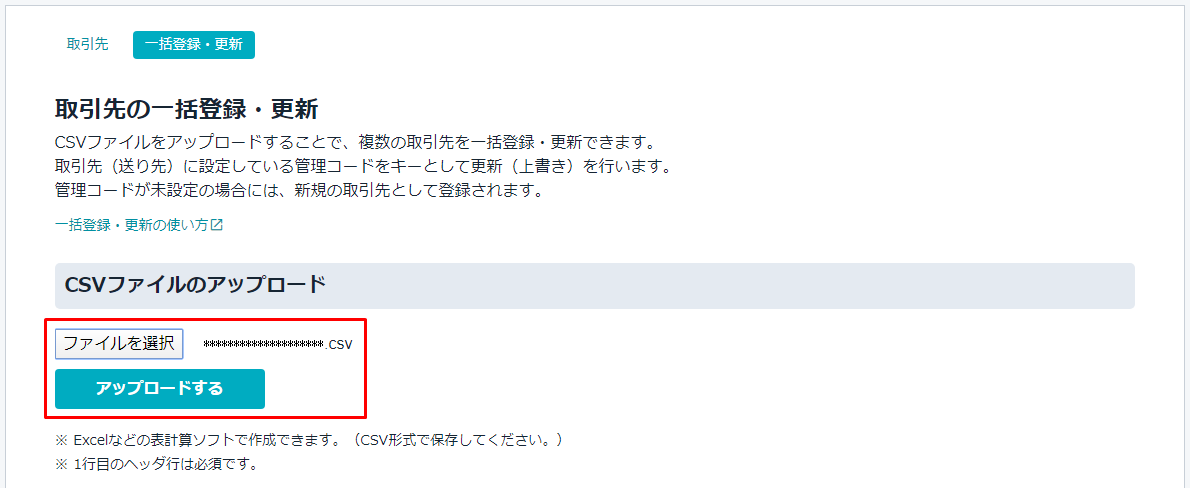Click the masked asterisk file name text
The image size is (1190, 488).
point(265,344)
